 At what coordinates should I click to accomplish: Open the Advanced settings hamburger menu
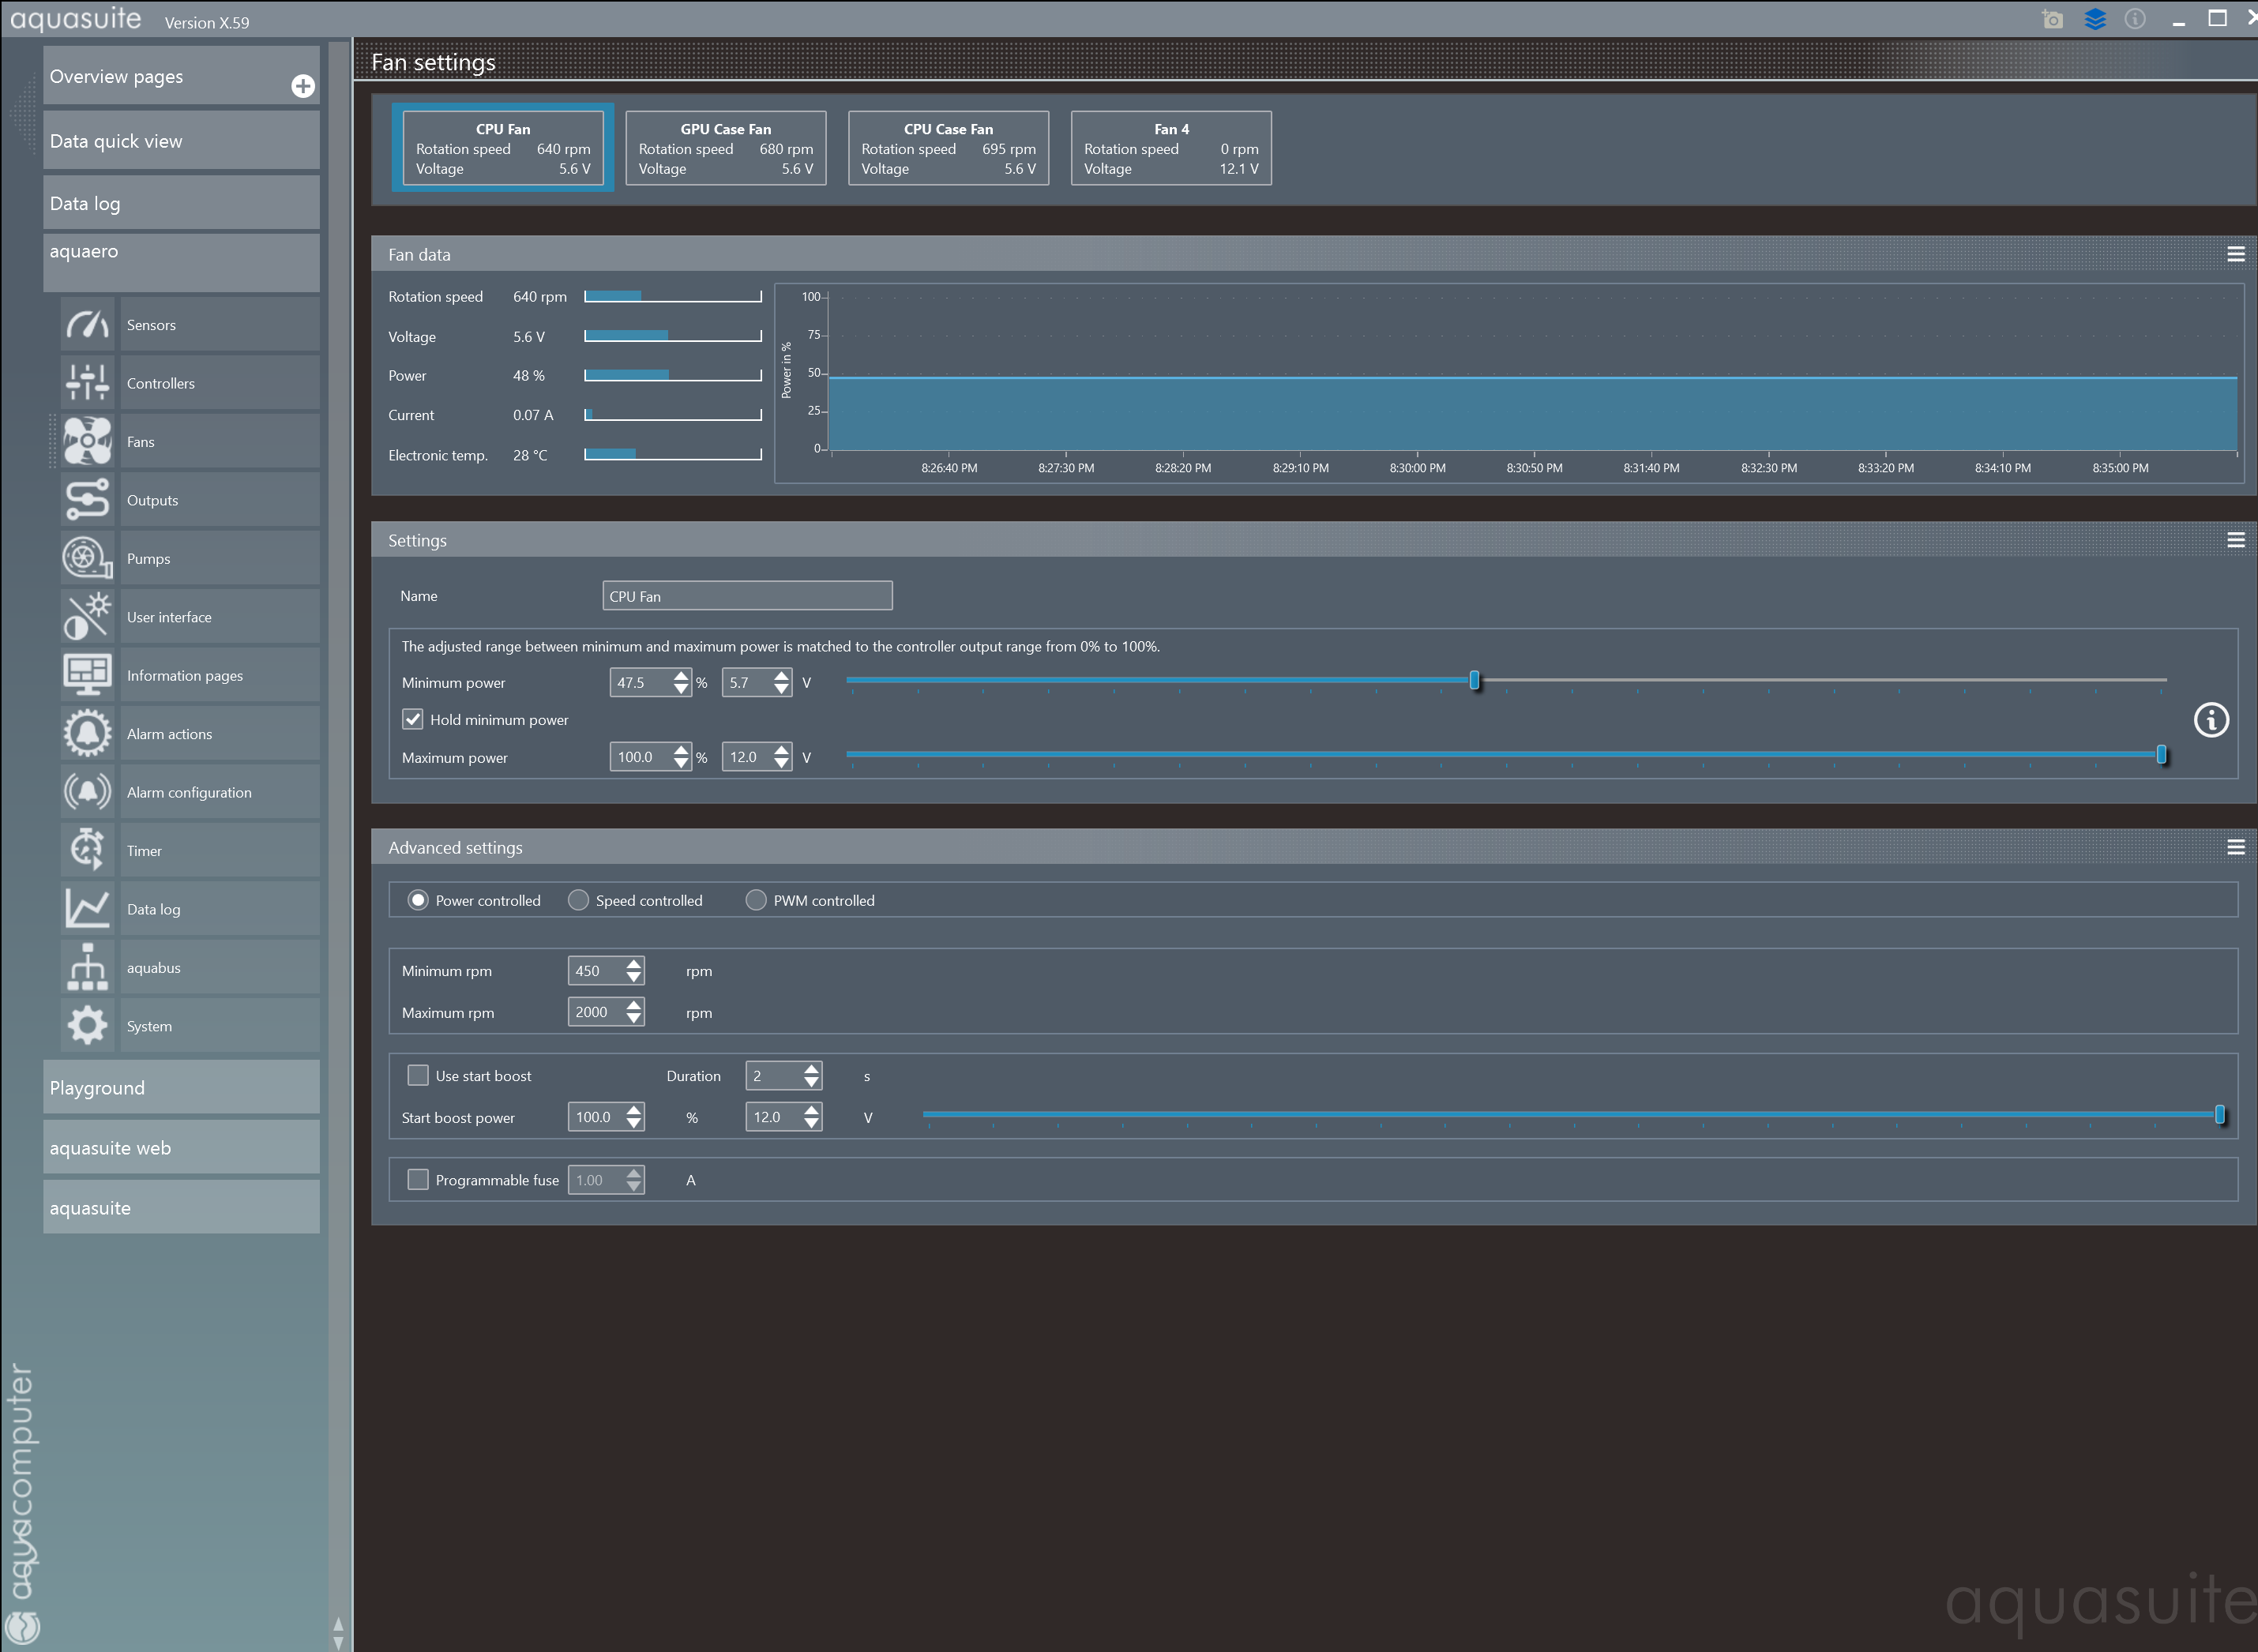point(2236,848)
